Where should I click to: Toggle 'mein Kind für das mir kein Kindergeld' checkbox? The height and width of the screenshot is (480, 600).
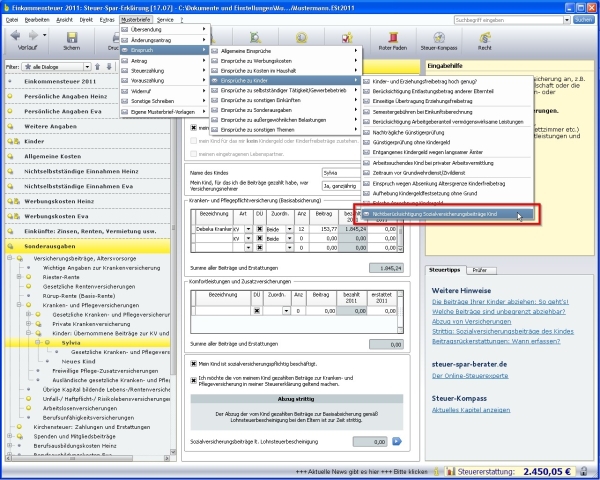click(x=194, y=141)
